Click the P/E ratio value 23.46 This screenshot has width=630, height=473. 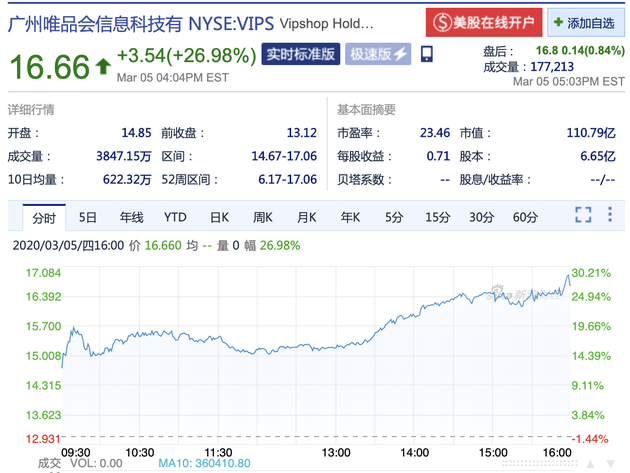[435, 133]
